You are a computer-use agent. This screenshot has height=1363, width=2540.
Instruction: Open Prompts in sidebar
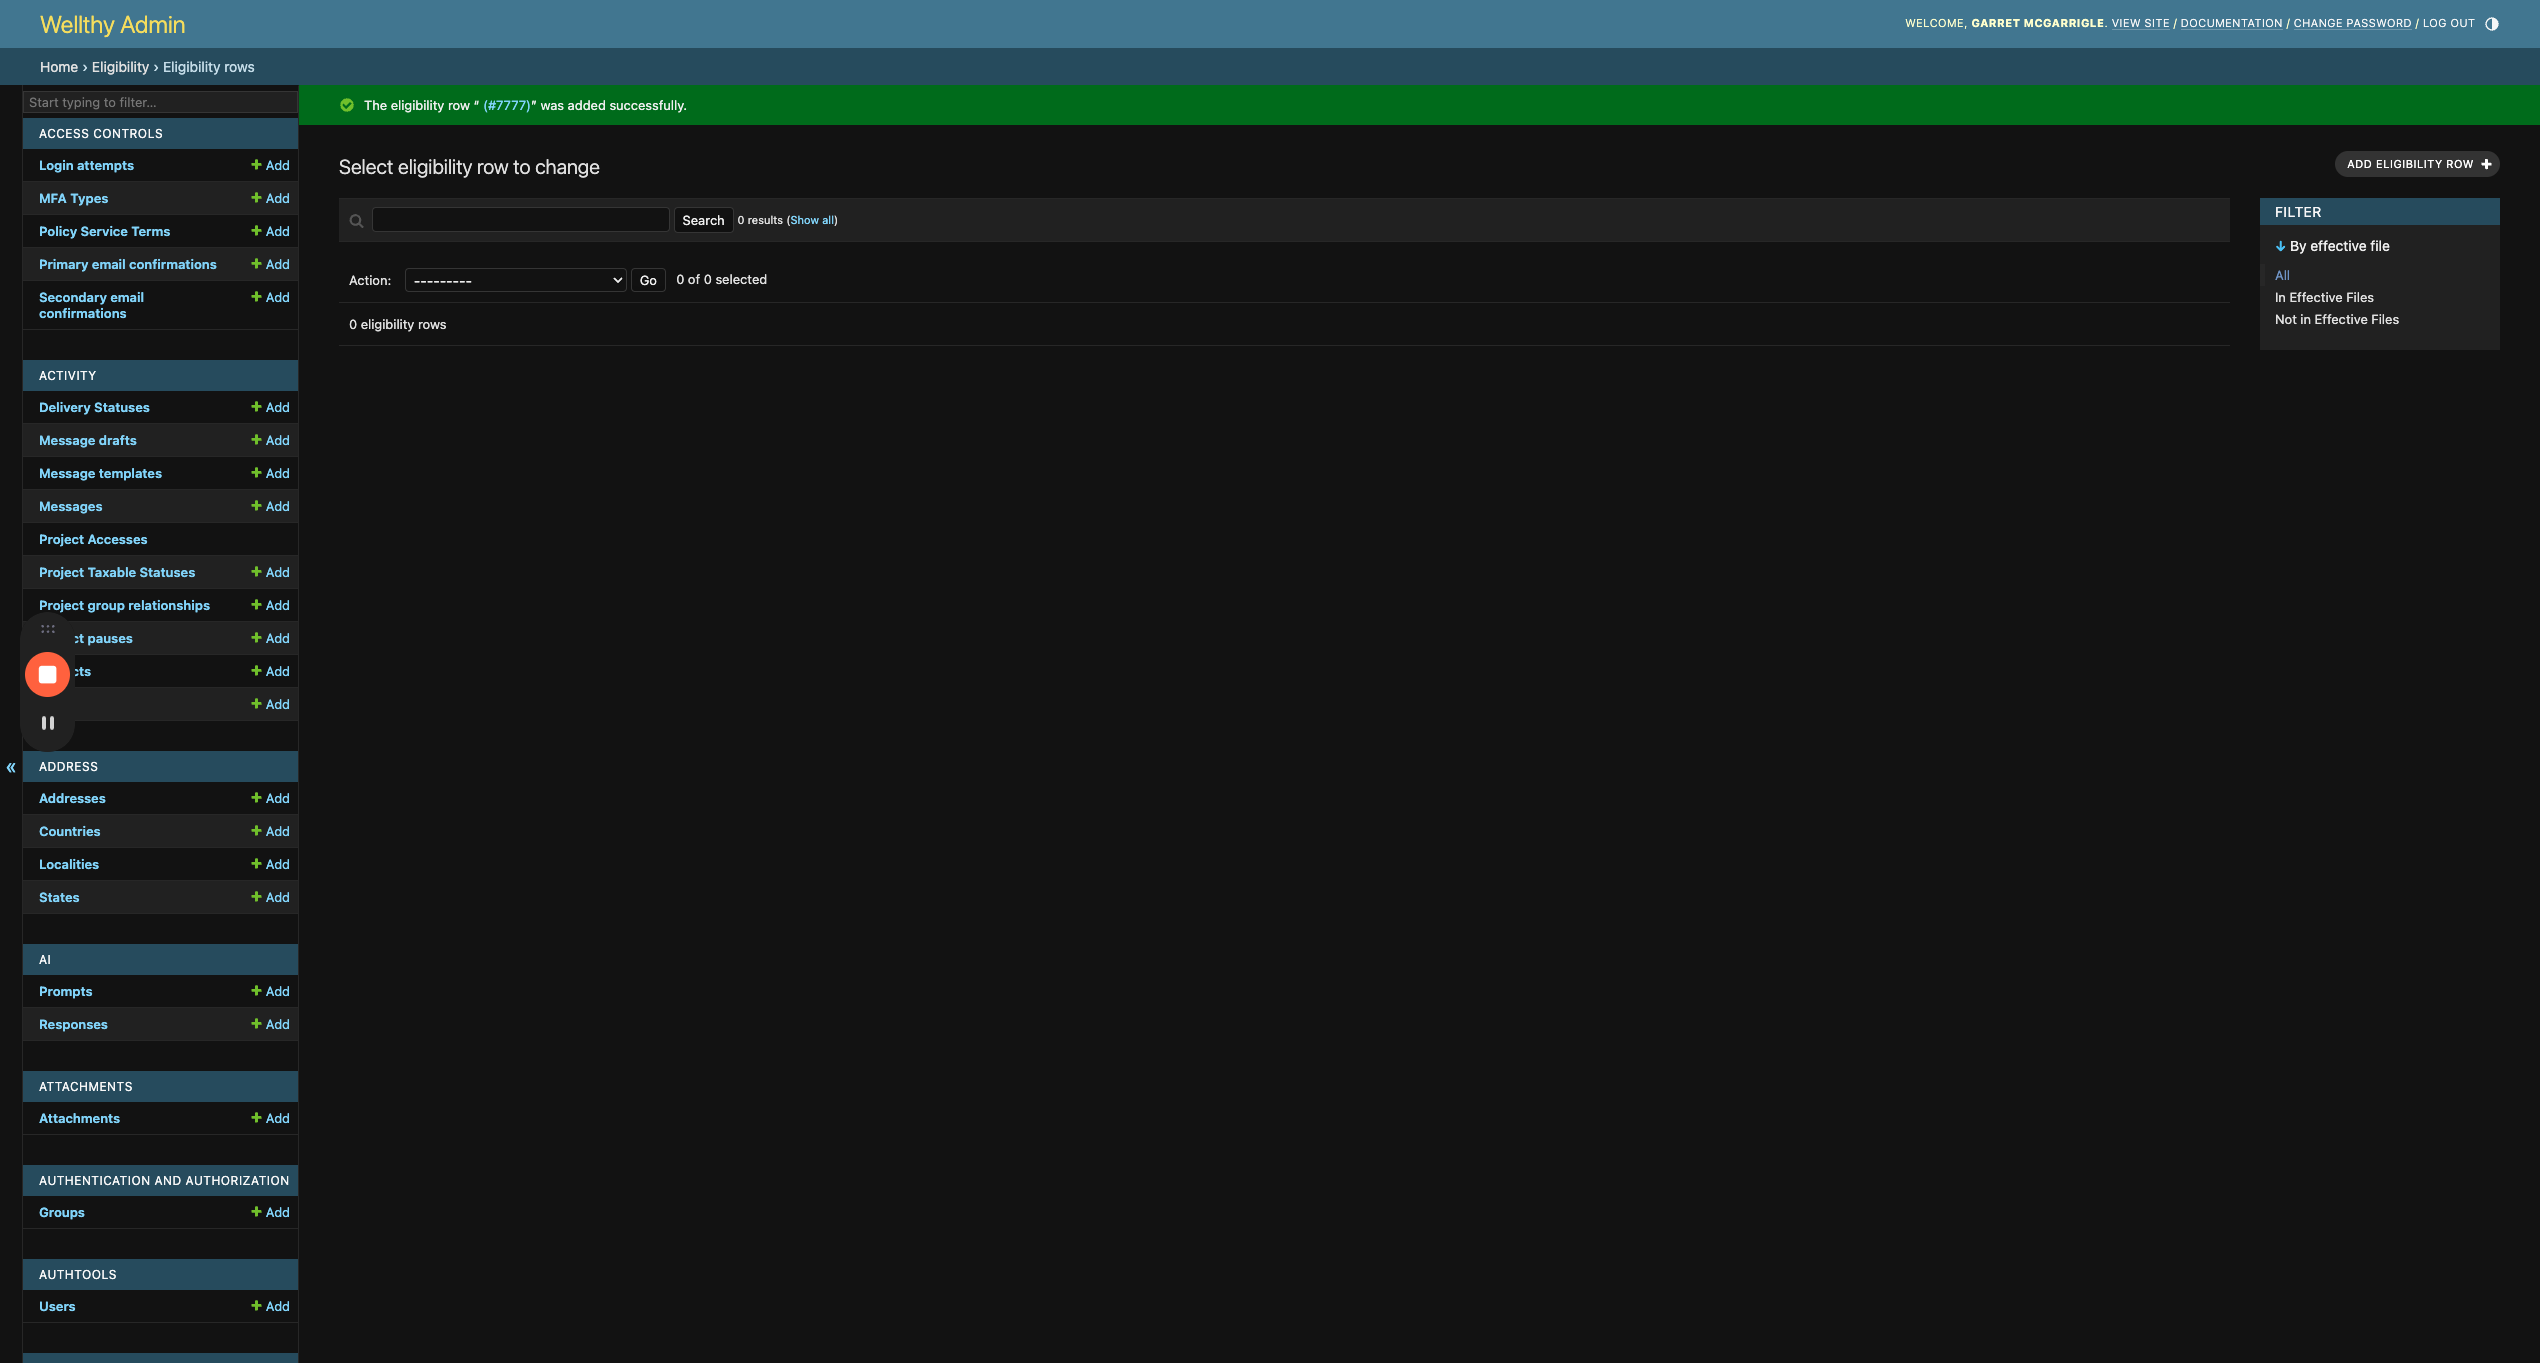(x=65, y=991)
